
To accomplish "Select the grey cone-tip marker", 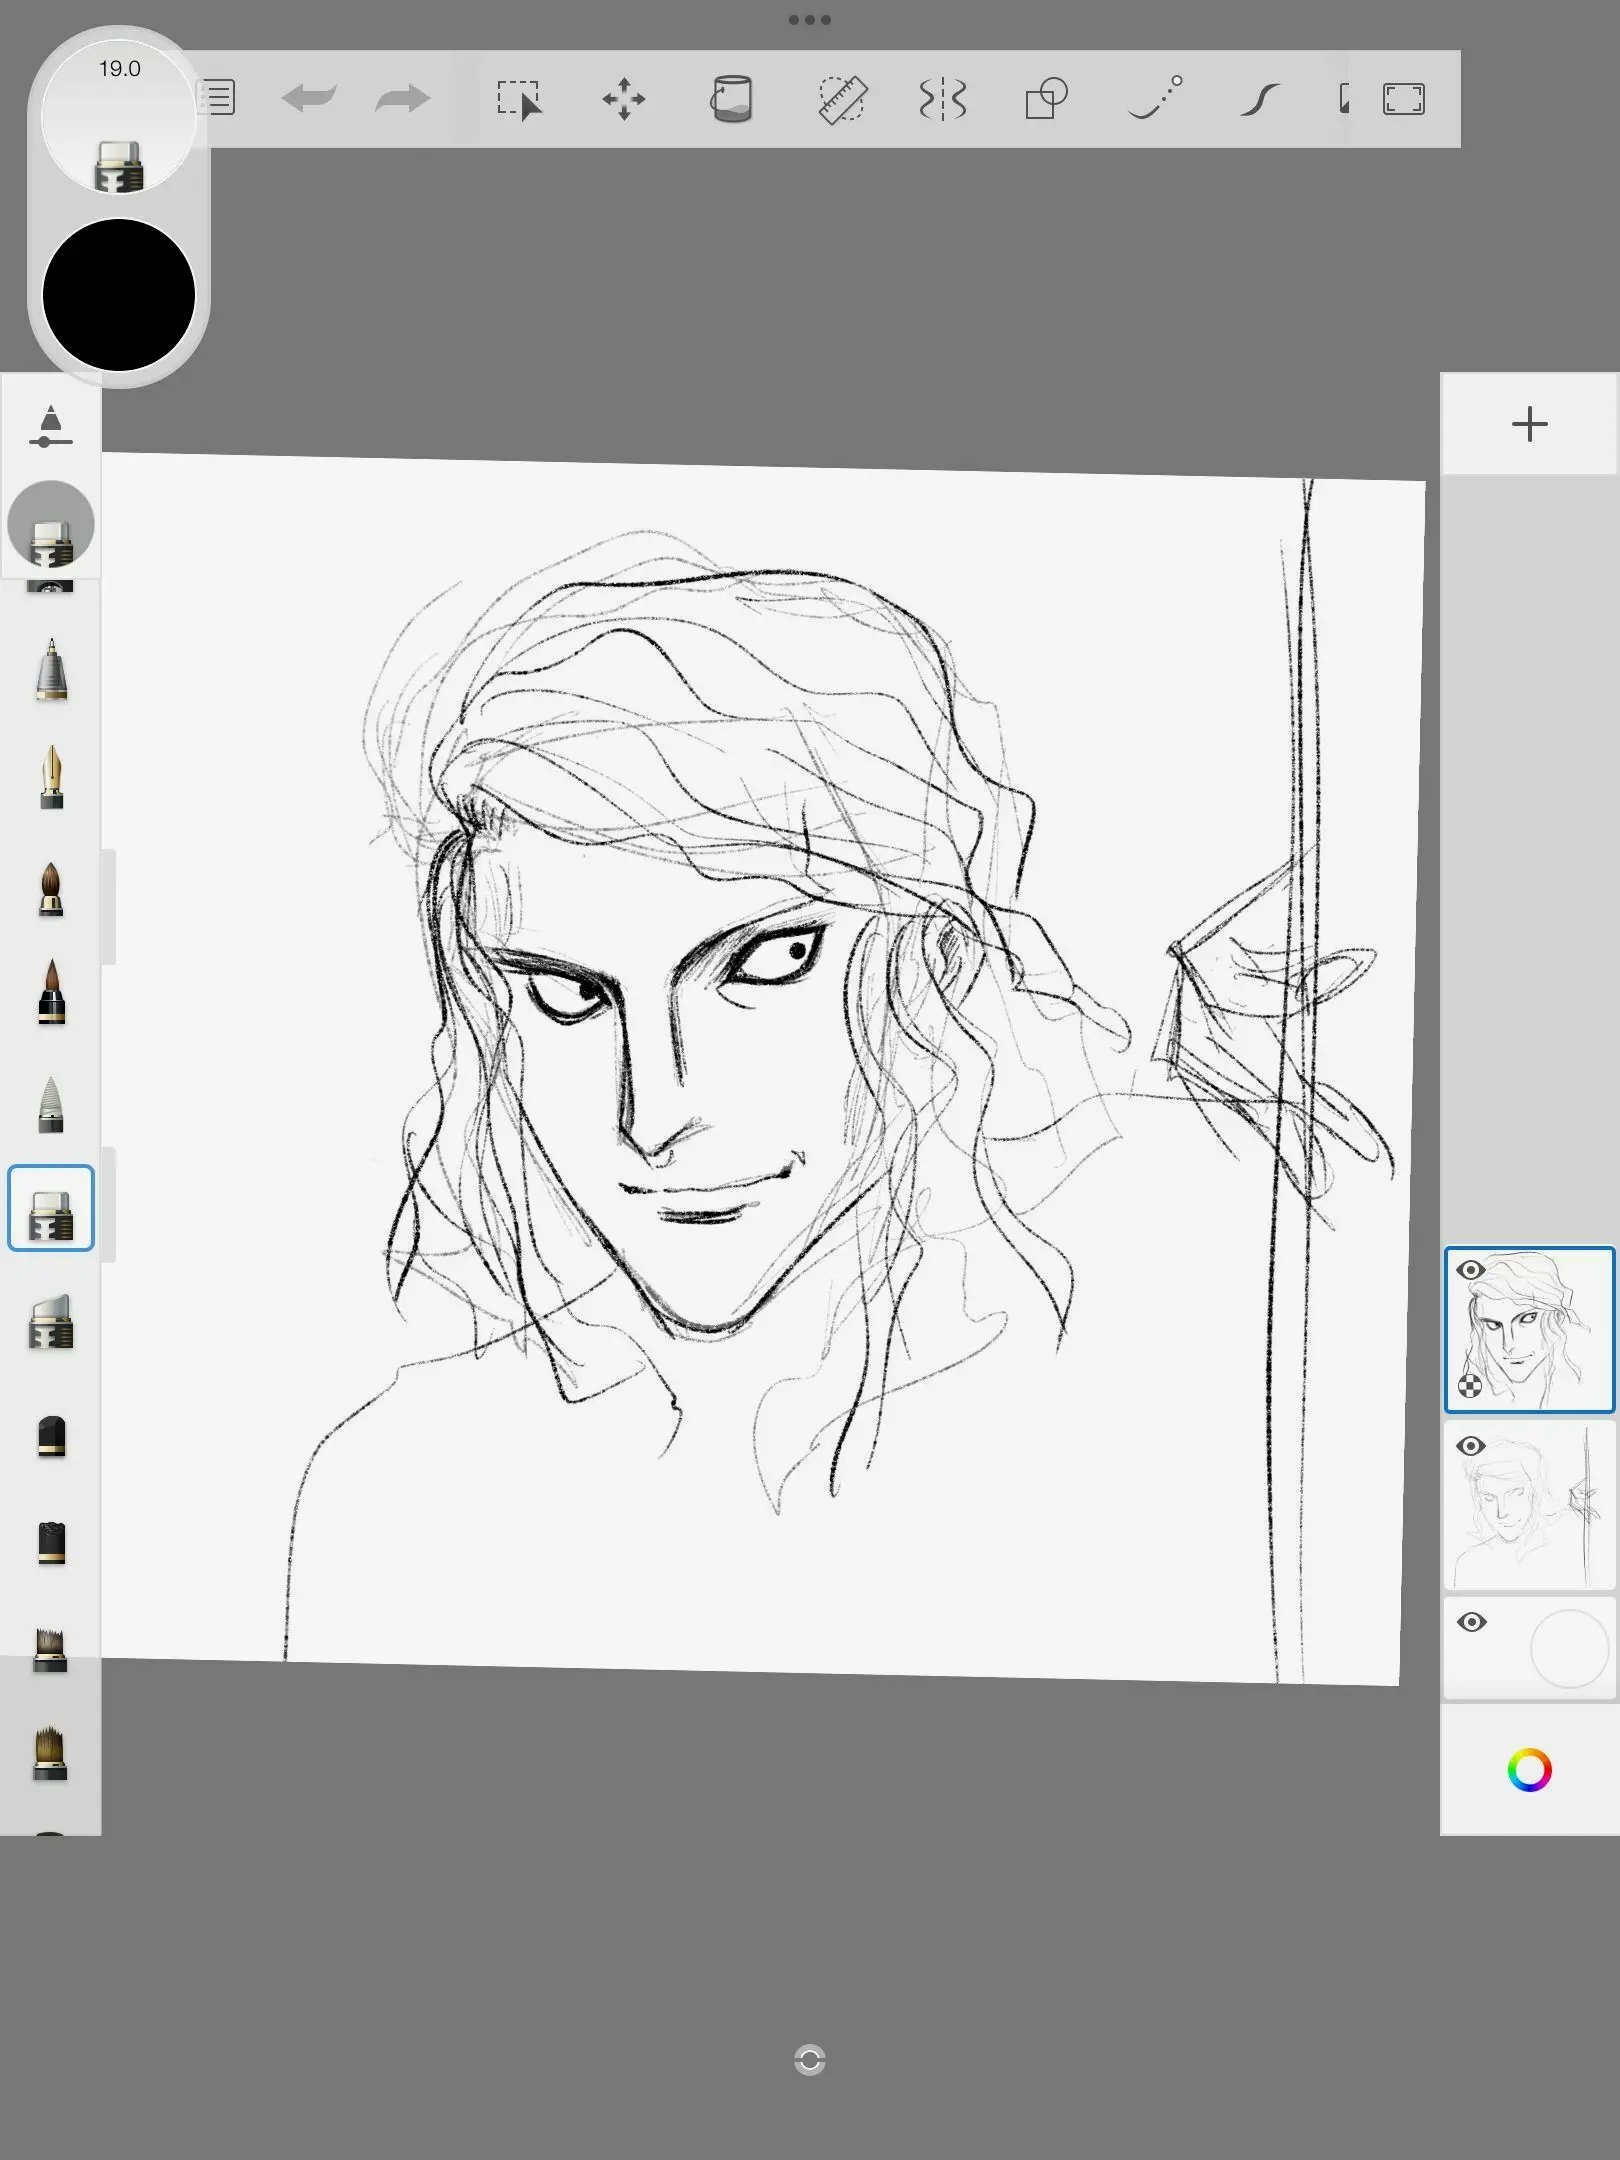I will 51,1104.
